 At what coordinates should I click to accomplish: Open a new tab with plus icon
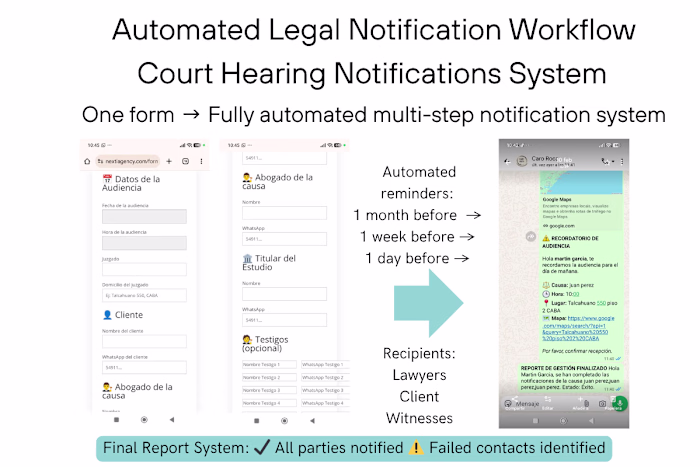[x=169, y=161]
